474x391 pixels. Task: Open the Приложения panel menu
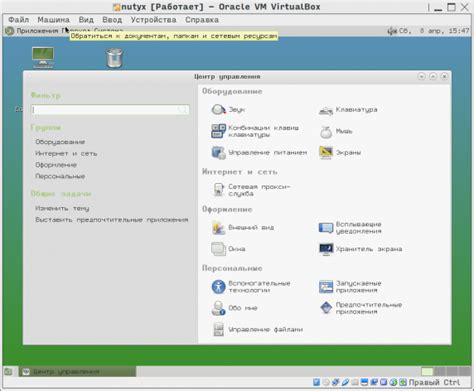coord(37,31)
